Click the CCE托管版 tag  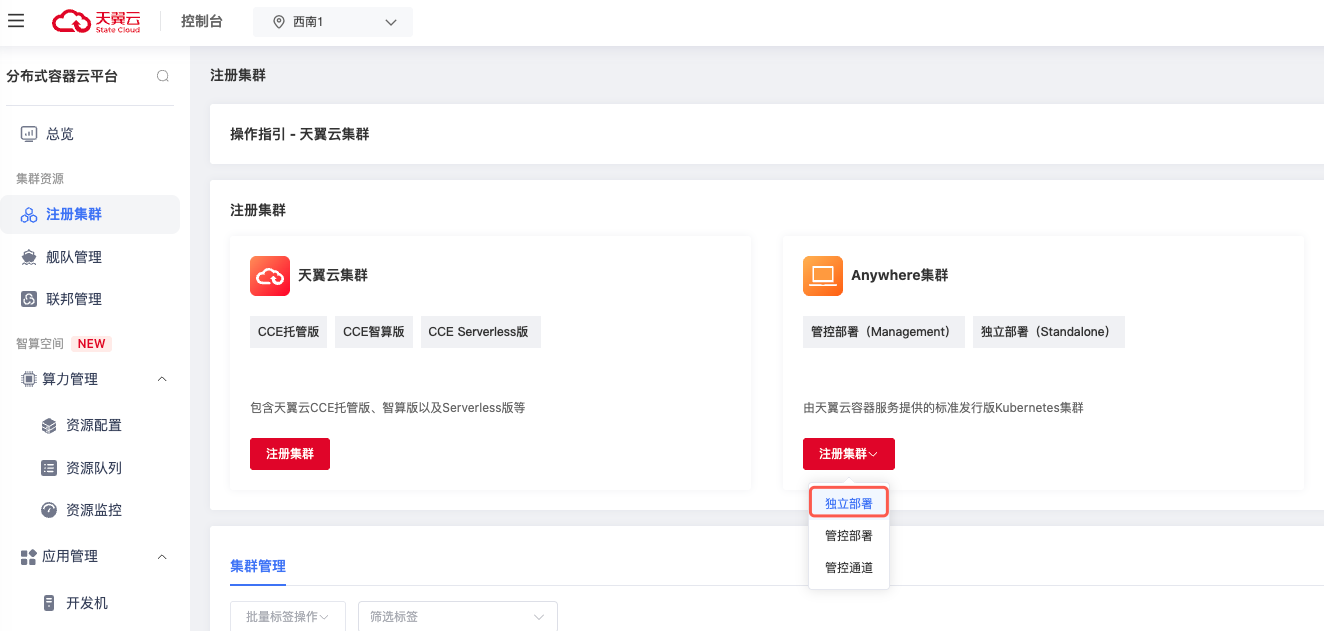(289, 332)
